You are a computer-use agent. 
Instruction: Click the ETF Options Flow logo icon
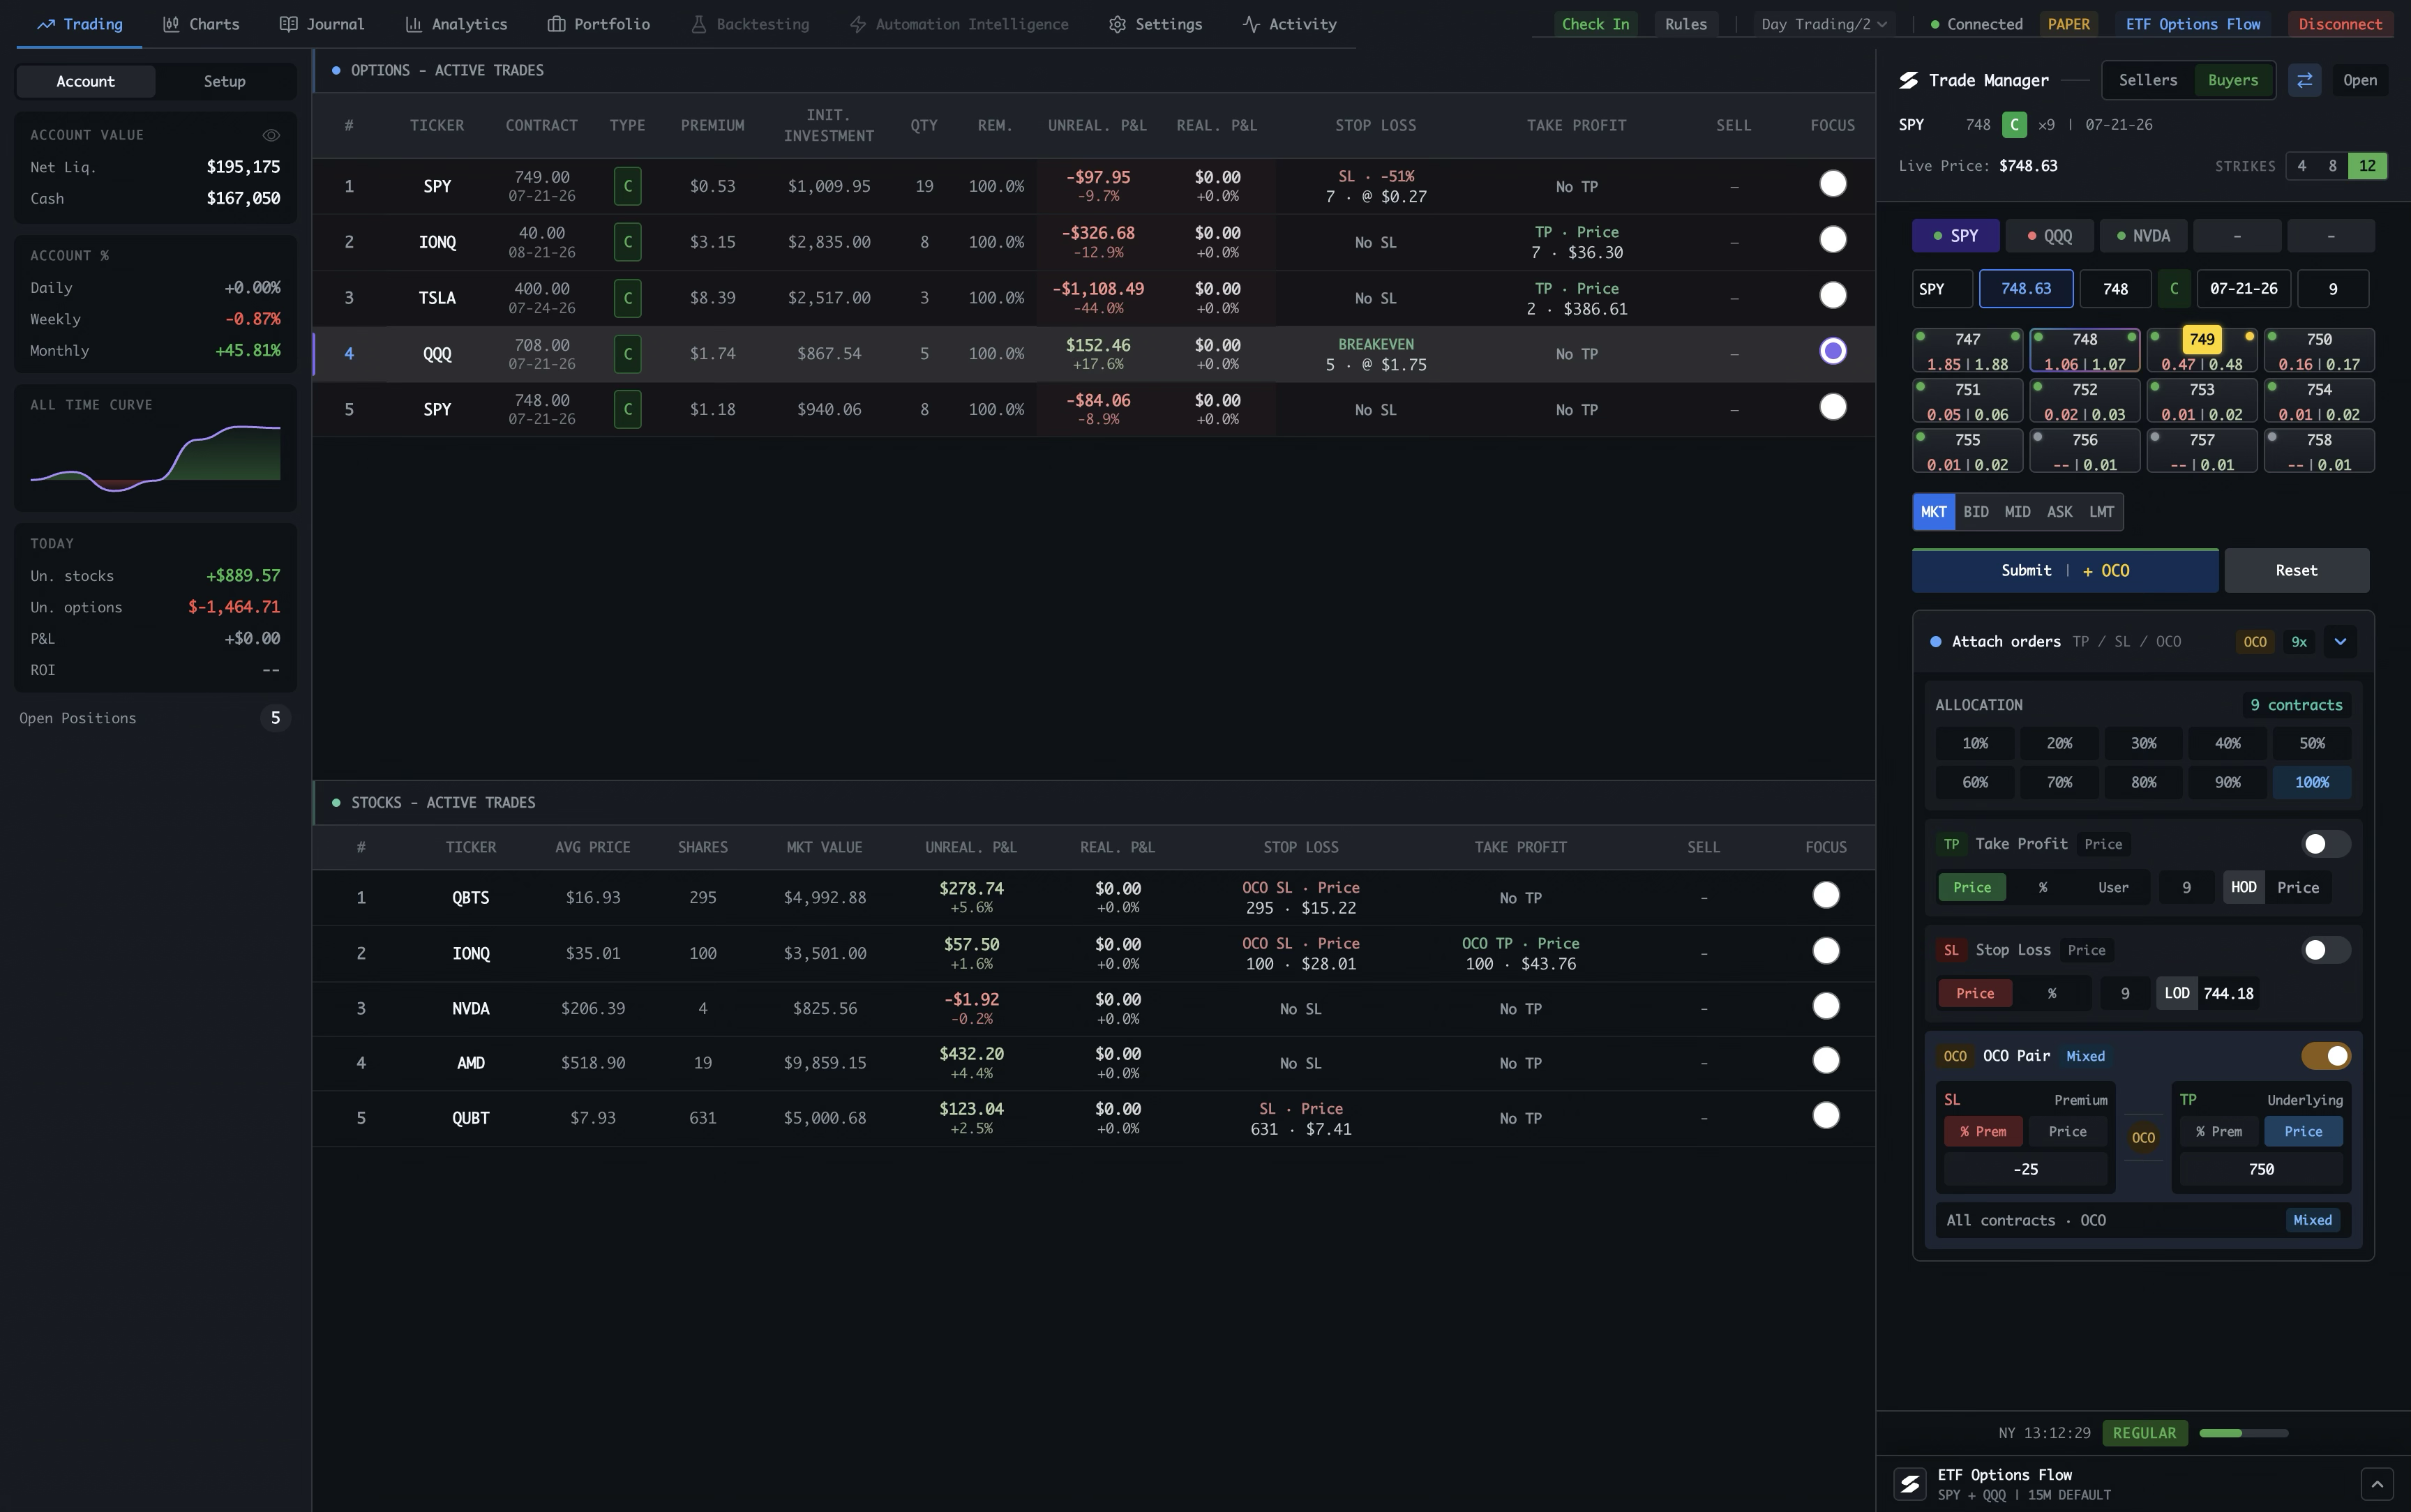(1910, 1483)
